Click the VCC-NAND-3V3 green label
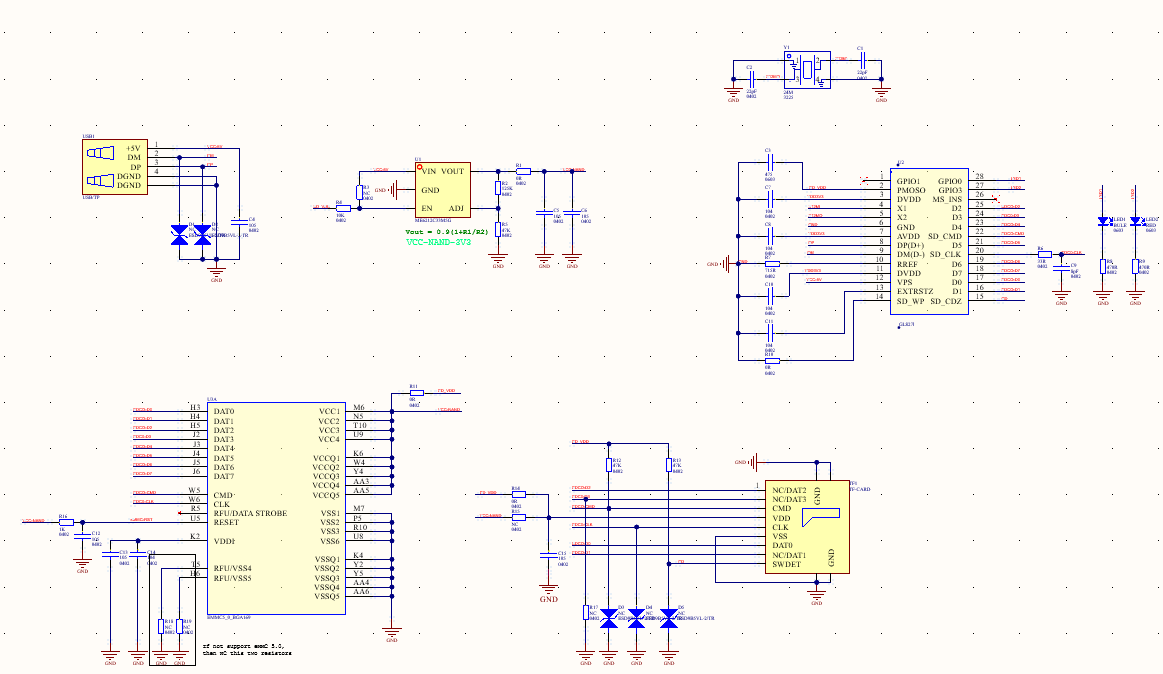Screen dimensions: 1163x674 (438, 242)
